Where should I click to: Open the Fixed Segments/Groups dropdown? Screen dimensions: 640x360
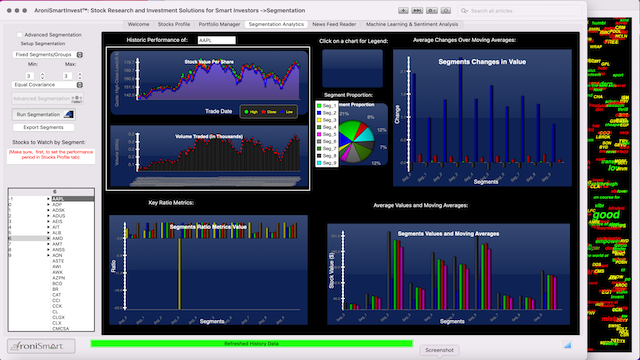tap(48, 55)
